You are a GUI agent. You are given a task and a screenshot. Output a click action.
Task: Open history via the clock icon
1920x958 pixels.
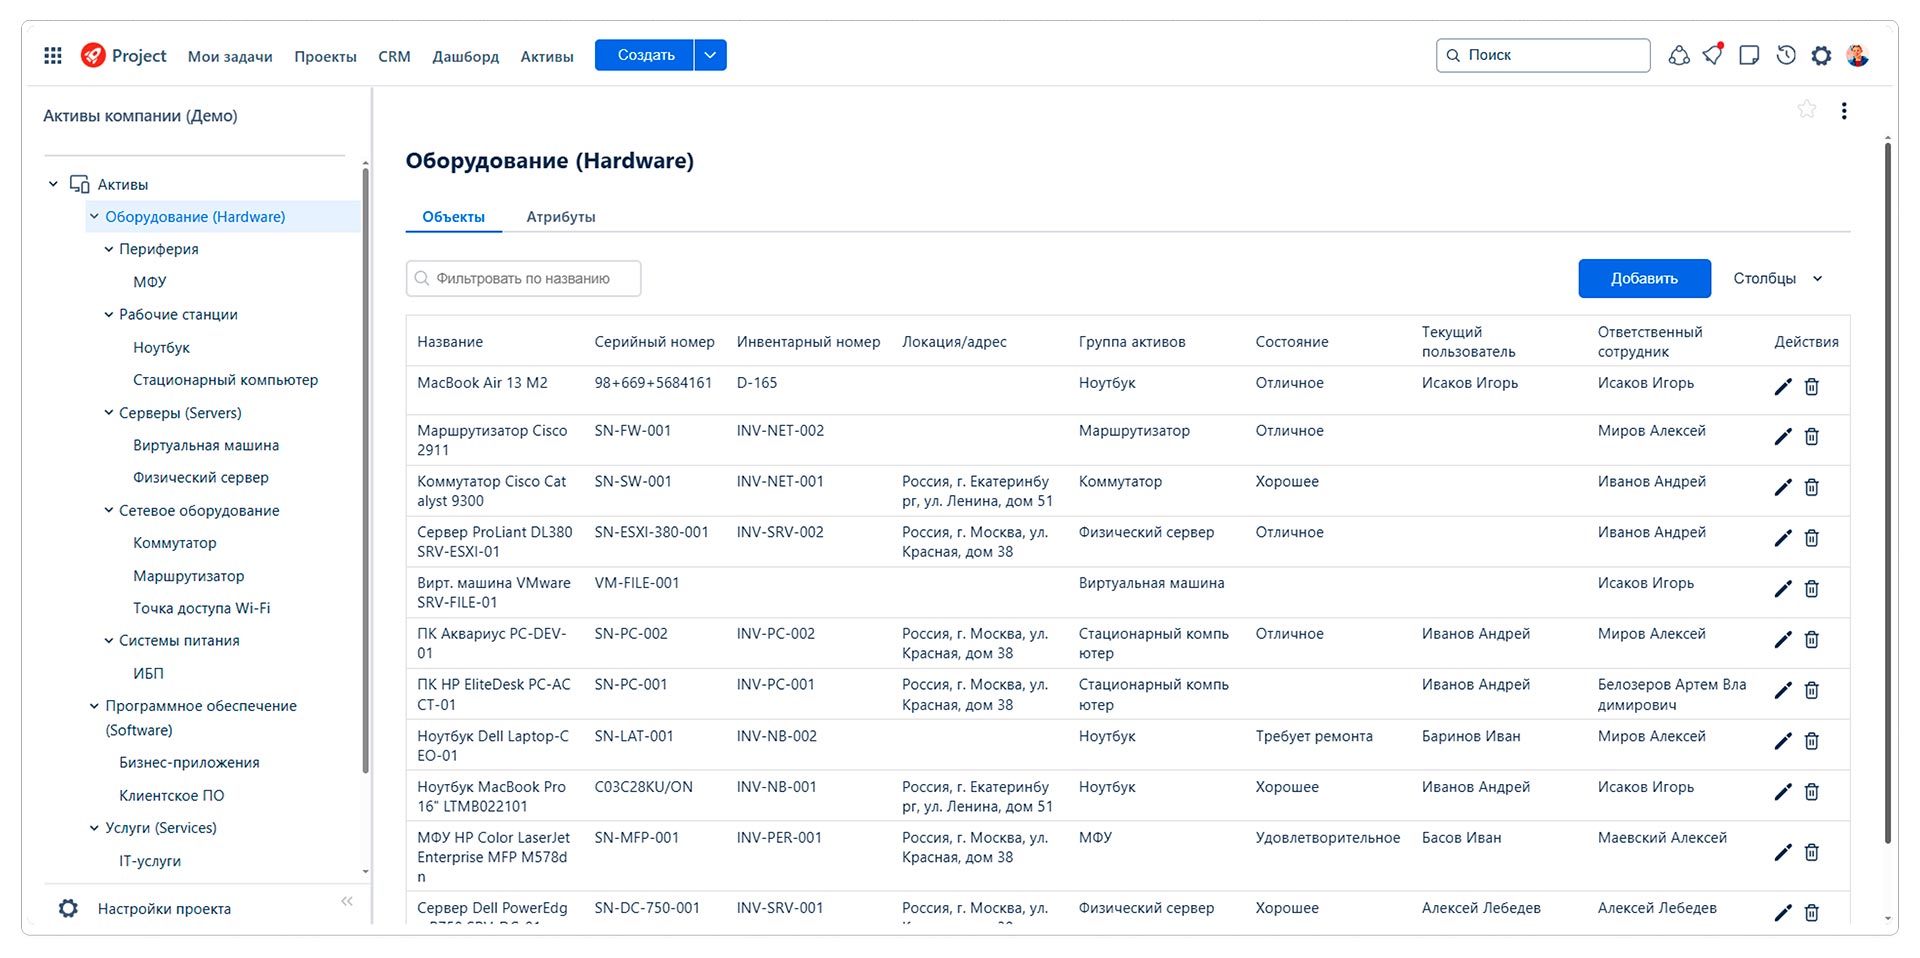(1785, 55)
